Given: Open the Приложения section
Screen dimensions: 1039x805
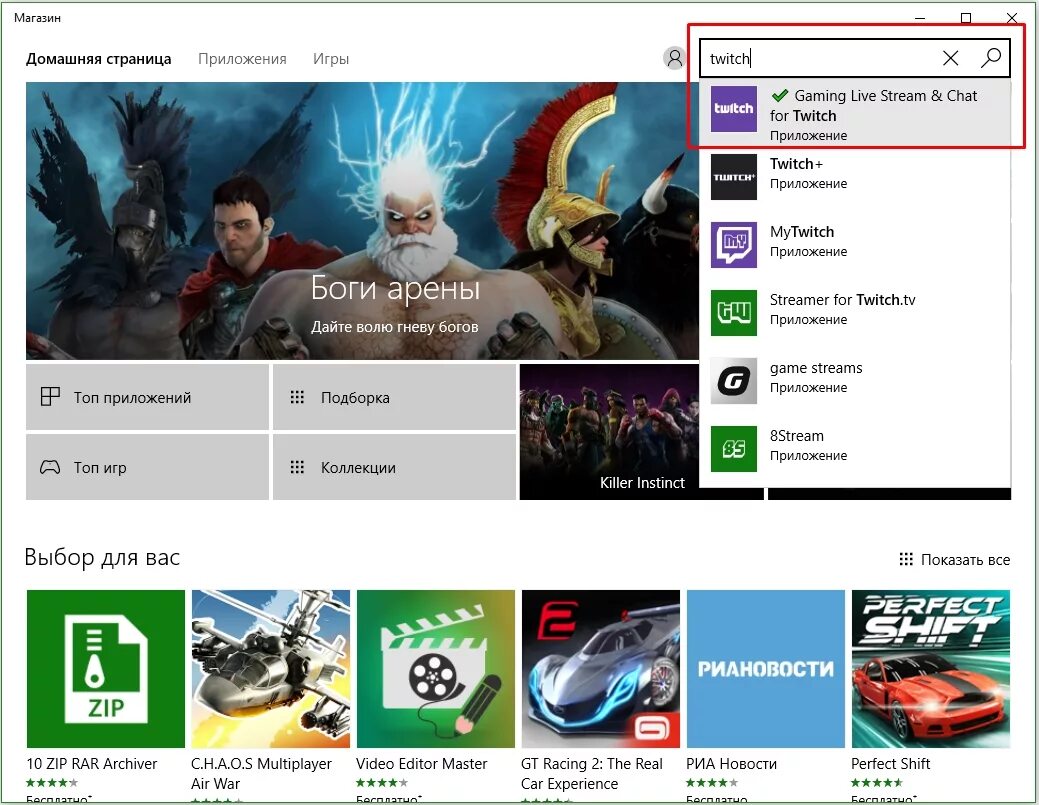Looking at the screenshot, I should click(x=242, y=58).
